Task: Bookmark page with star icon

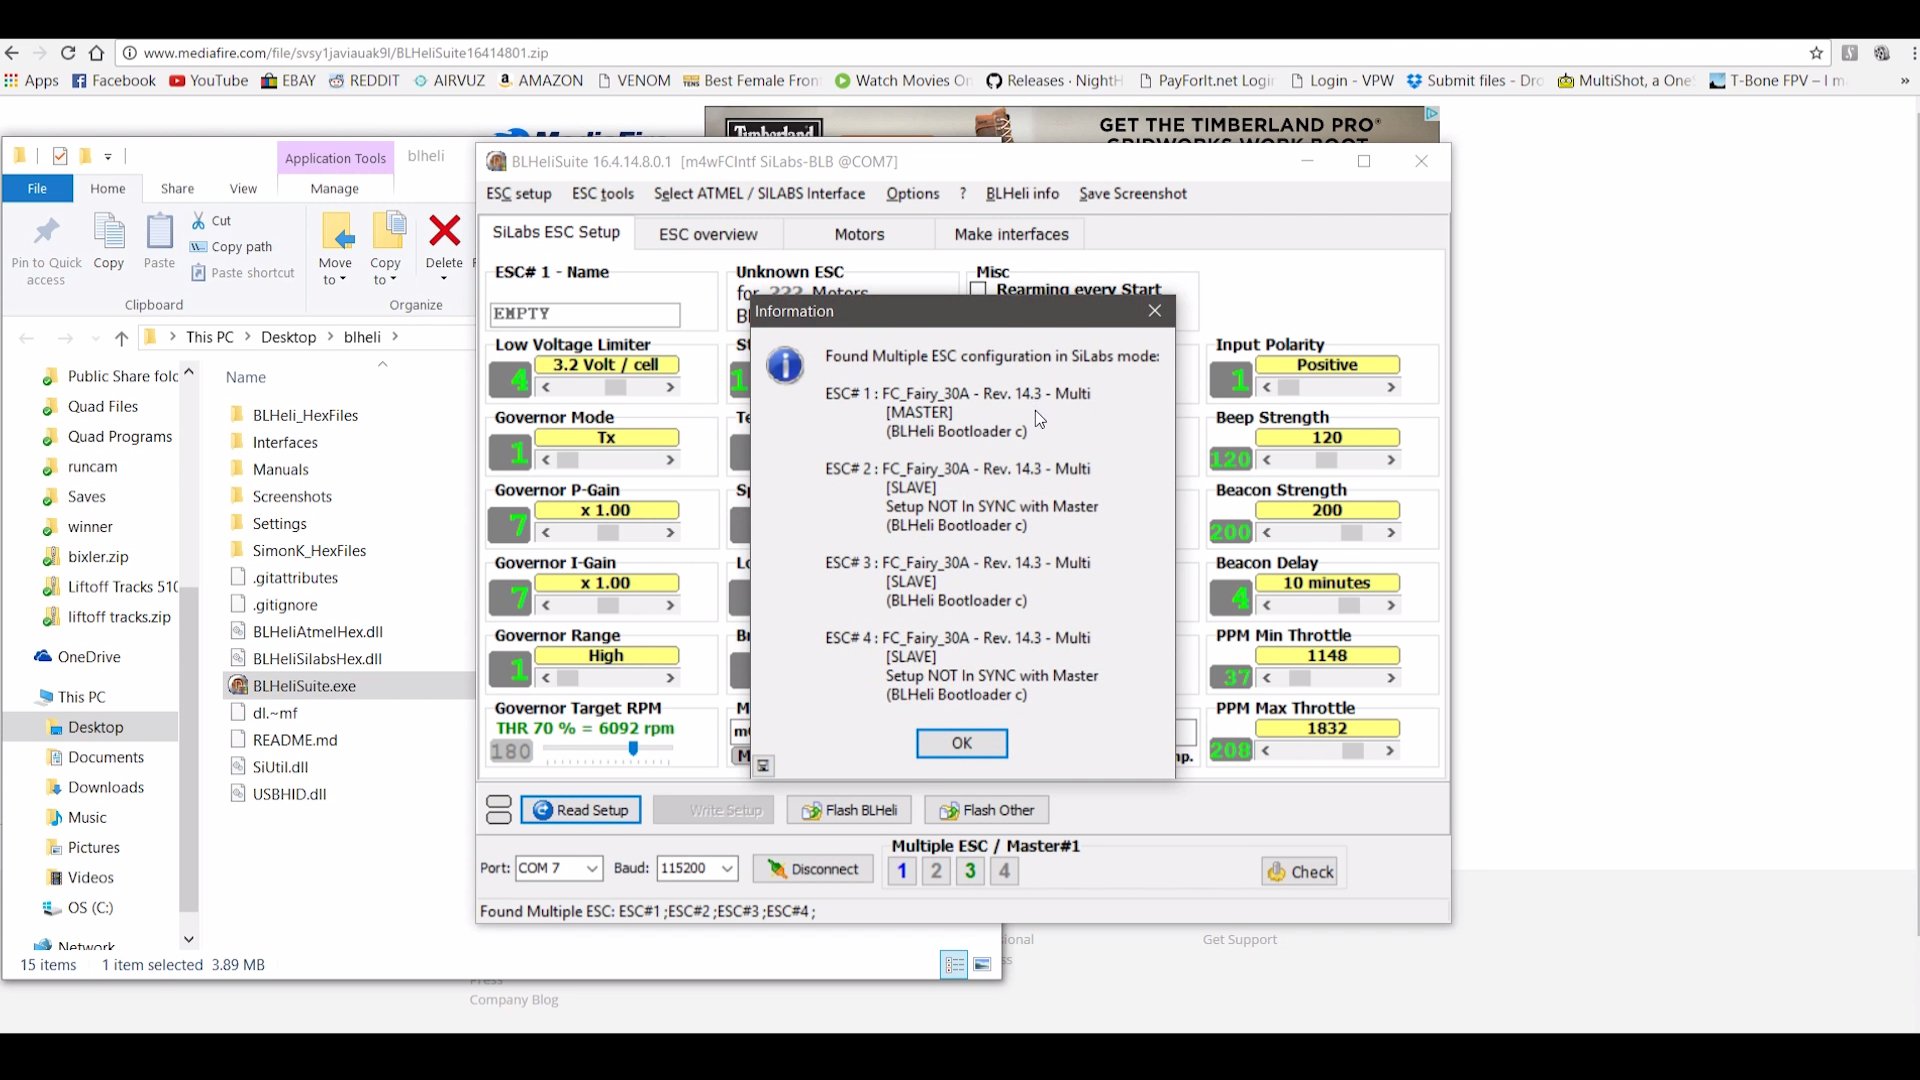Action: pyautogui.click(x=1816, y=53)
